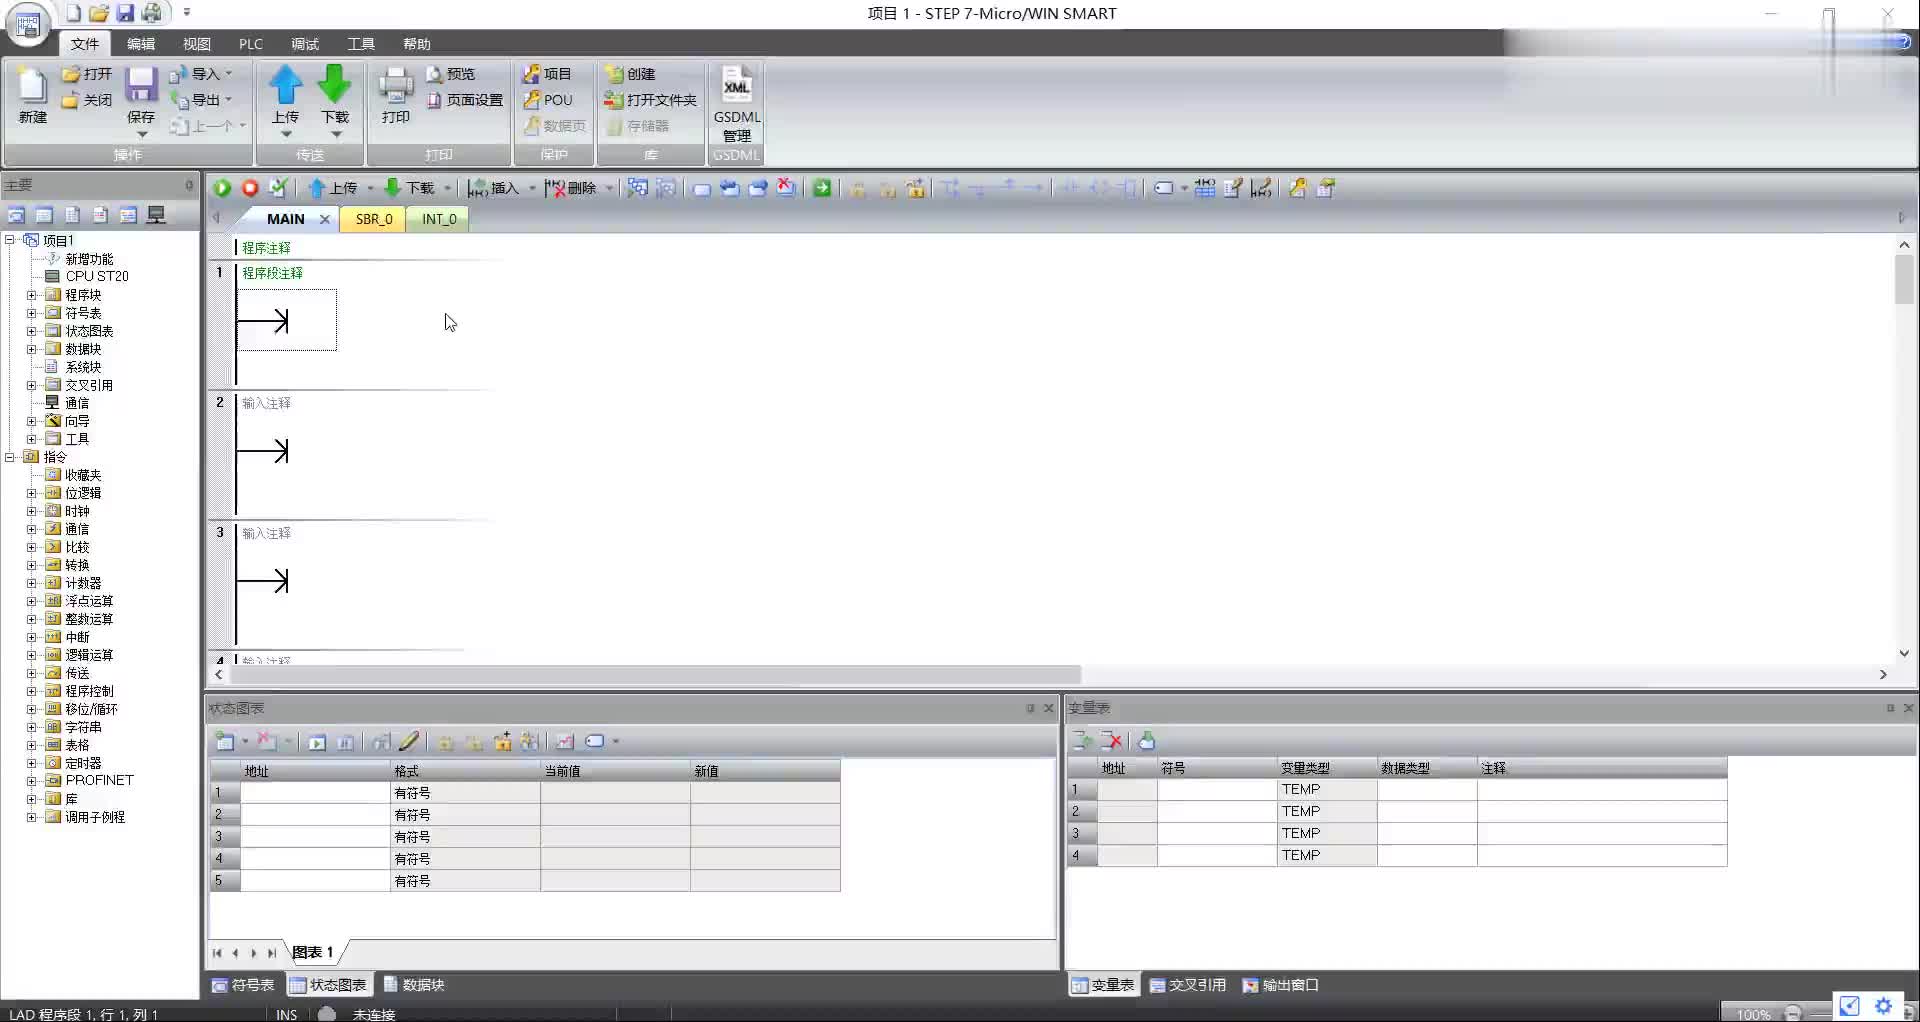Switch to the 输出窗口 bottom tab
1920x1022 pixels.
tap(1281, 985)
